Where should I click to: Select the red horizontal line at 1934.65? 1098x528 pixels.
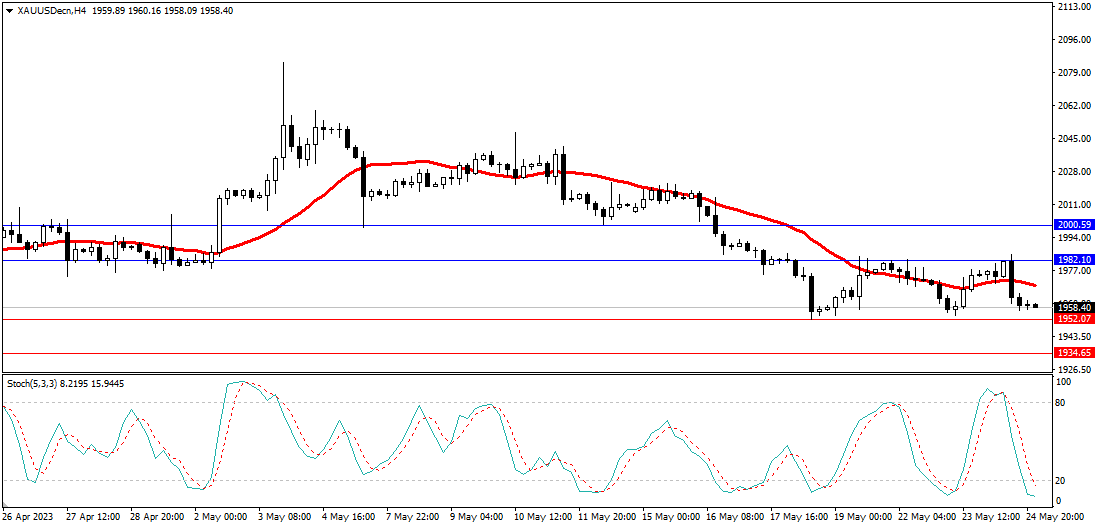click(527, 354)
